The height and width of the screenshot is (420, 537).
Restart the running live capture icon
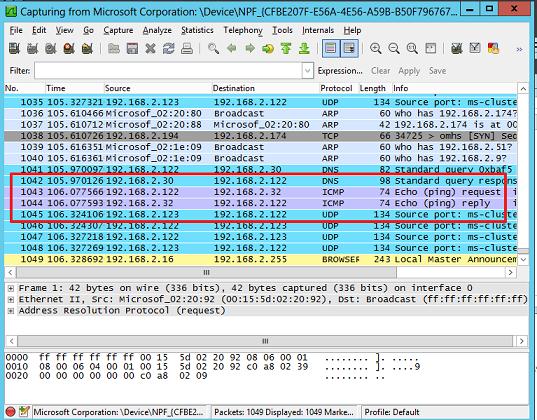point(87,49)
